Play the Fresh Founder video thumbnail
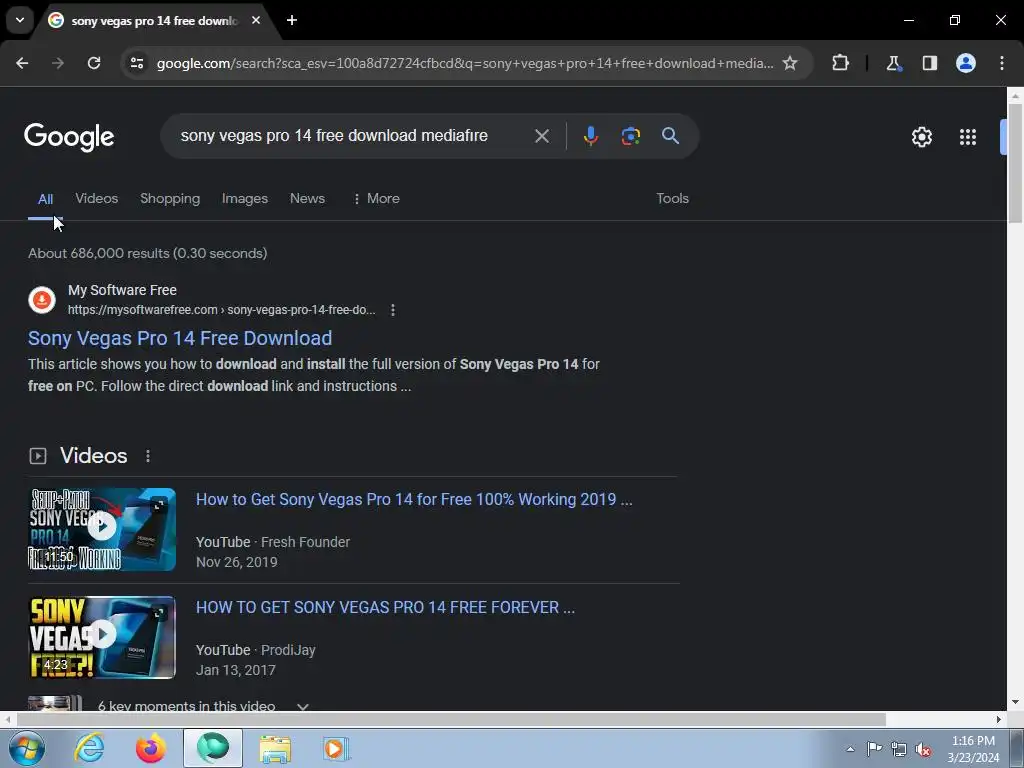 pos(102,529)
